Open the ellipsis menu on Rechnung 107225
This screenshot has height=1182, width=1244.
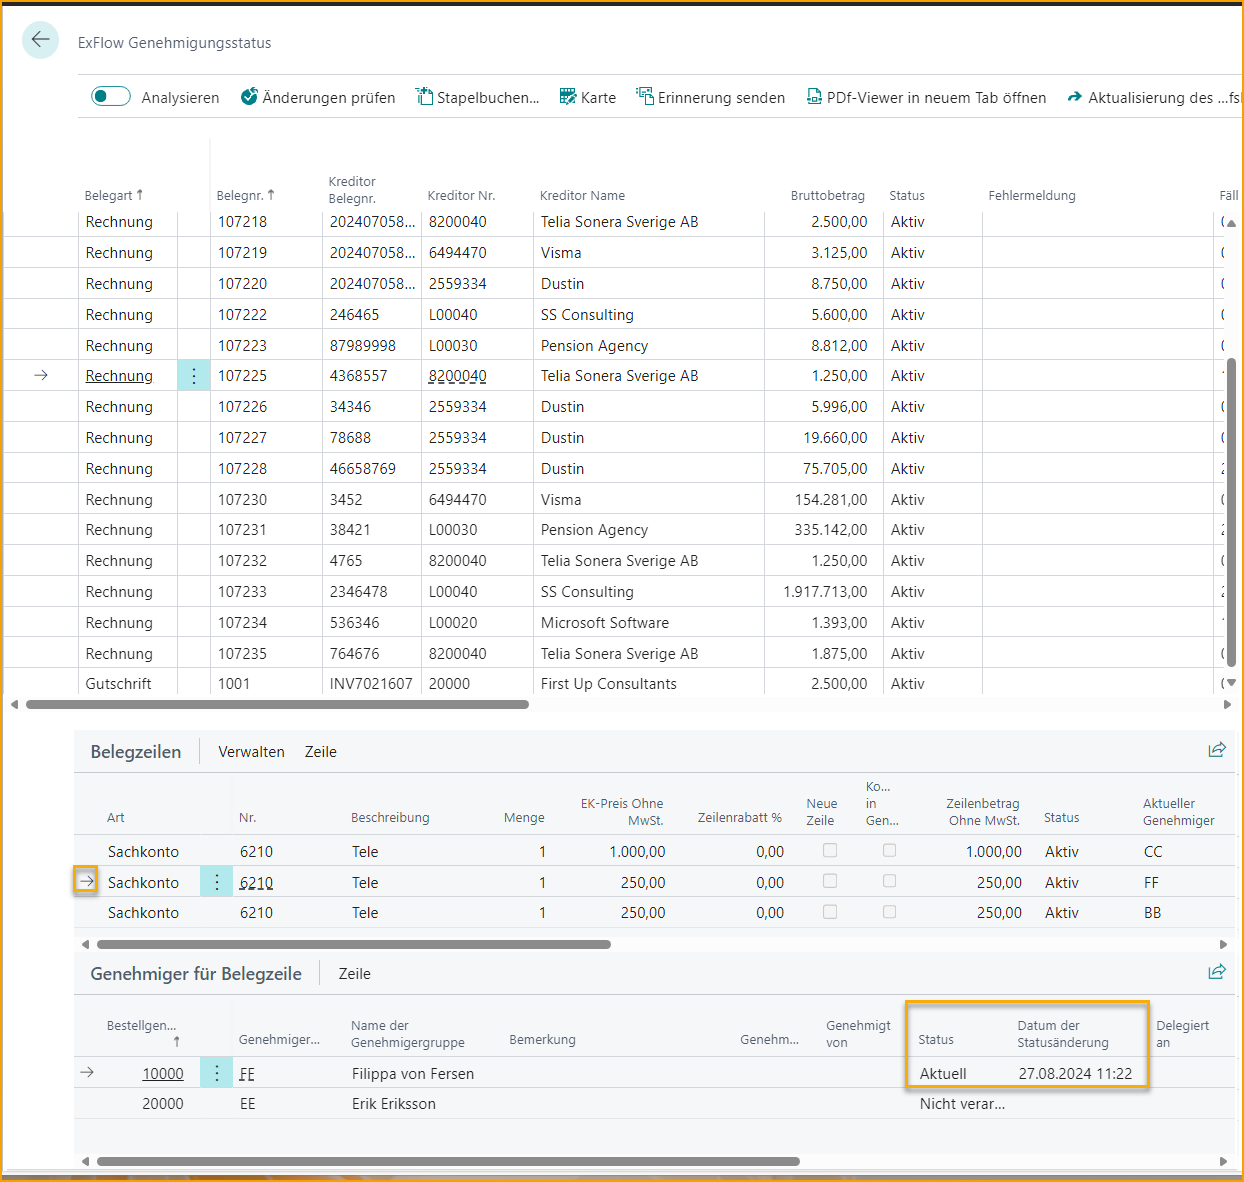(x=193, y=375)
